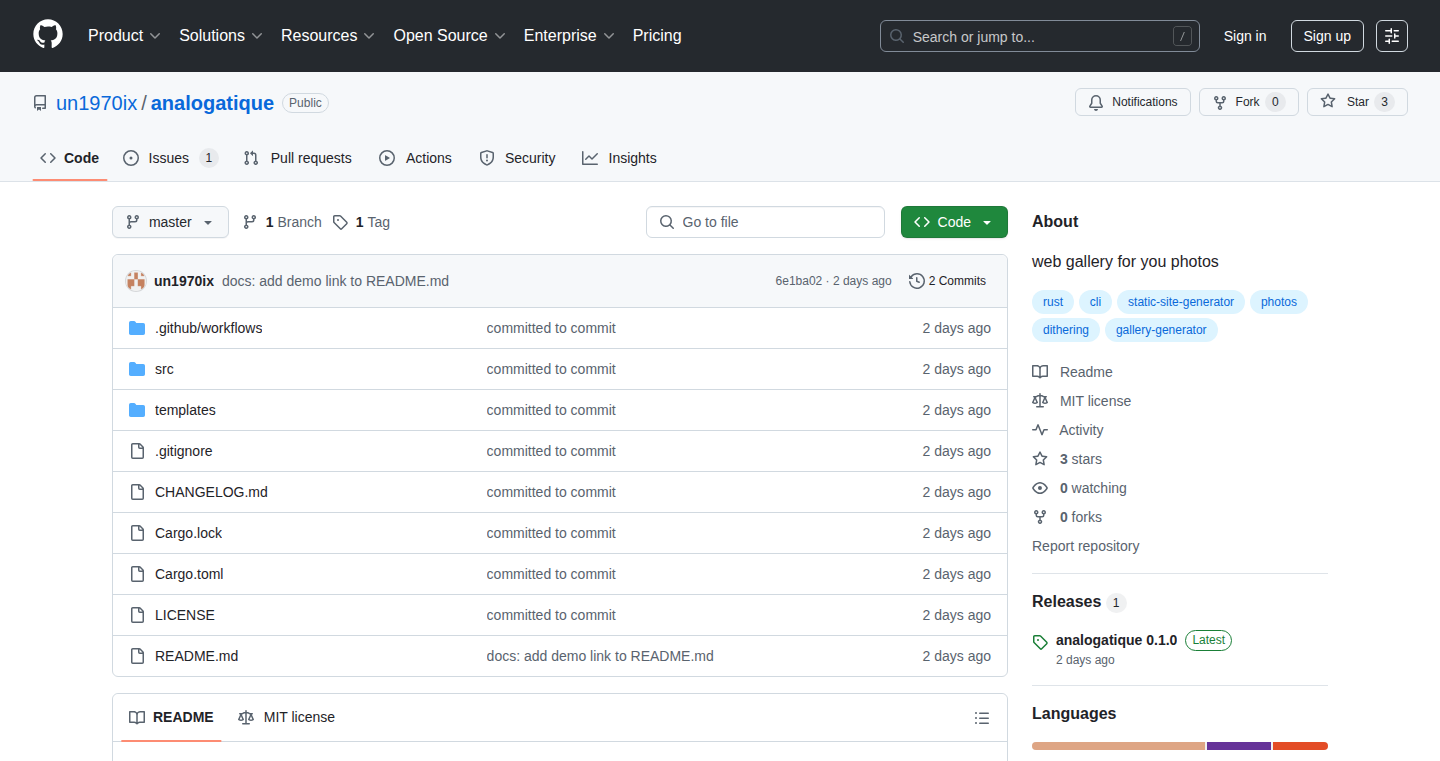Click the folder icon for .github/workflows
1440x761 pixels.
coord(137,328)
